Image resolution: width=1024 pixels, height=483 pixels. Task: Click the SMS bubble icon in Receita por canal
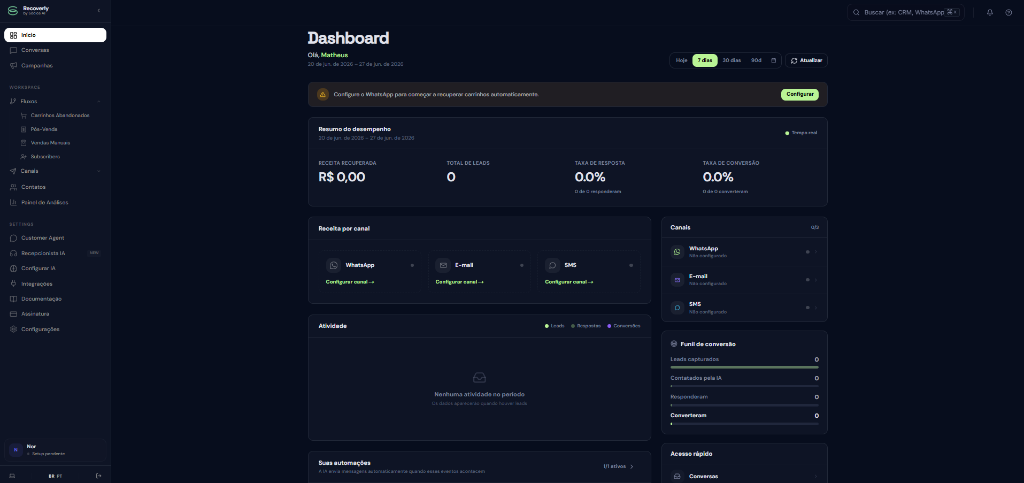pyautogui.click(x=552, y=265)
